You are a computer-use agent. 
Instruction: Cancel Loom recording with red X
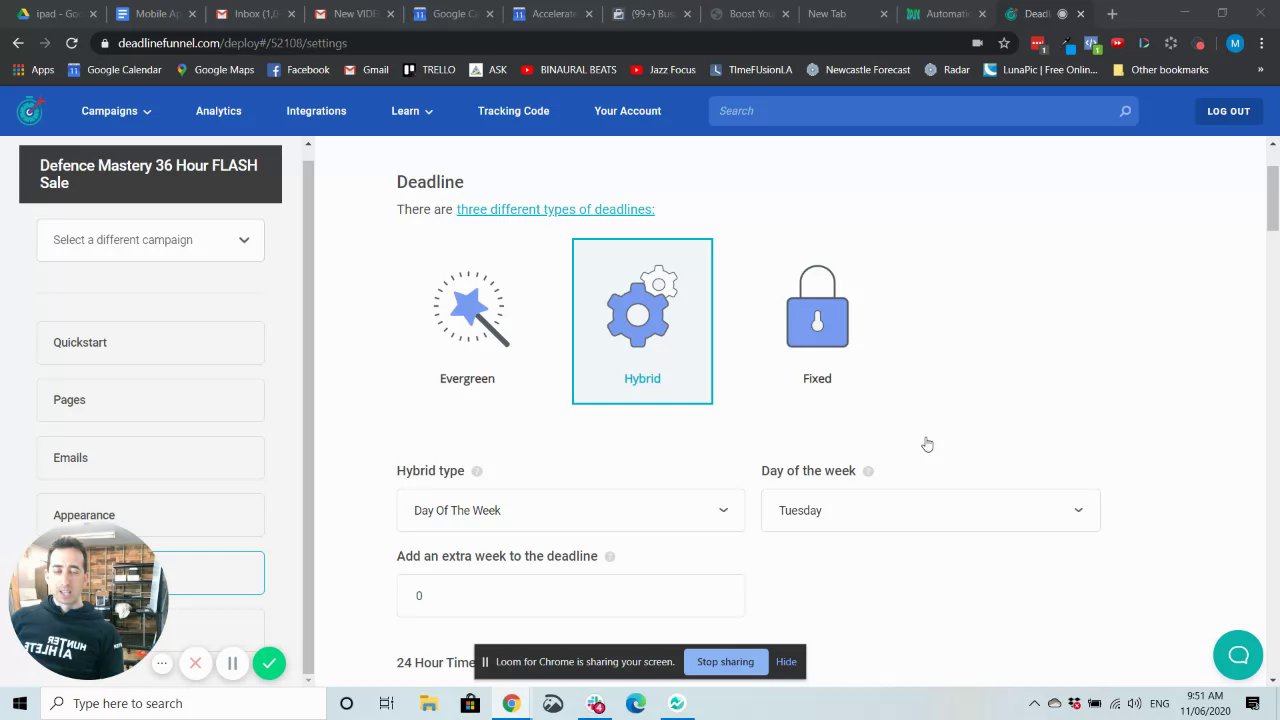[x=195, y=663]
